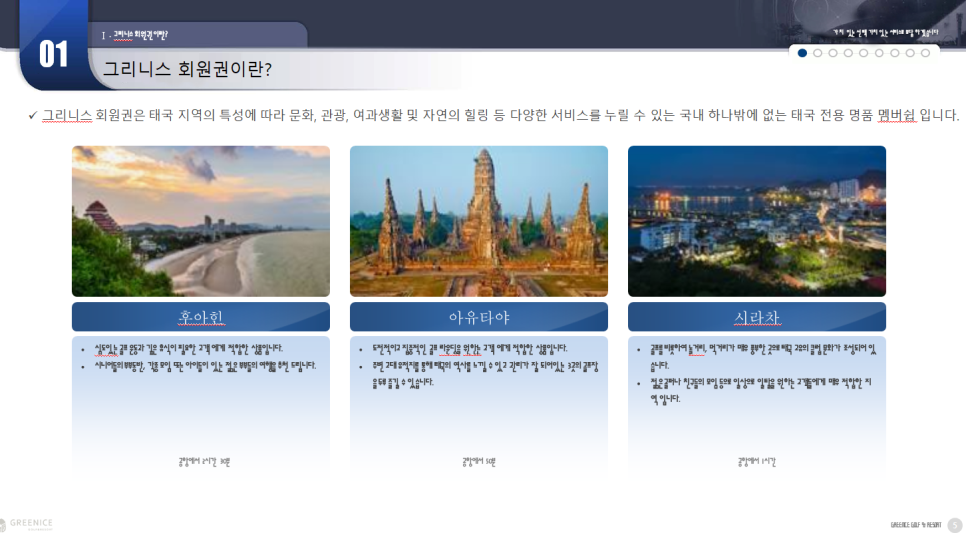Viewport: 966px width, 539px height.
Task: Click the GREENICE GOLF & RESORT footer text
Action: [x=915, y=525]
